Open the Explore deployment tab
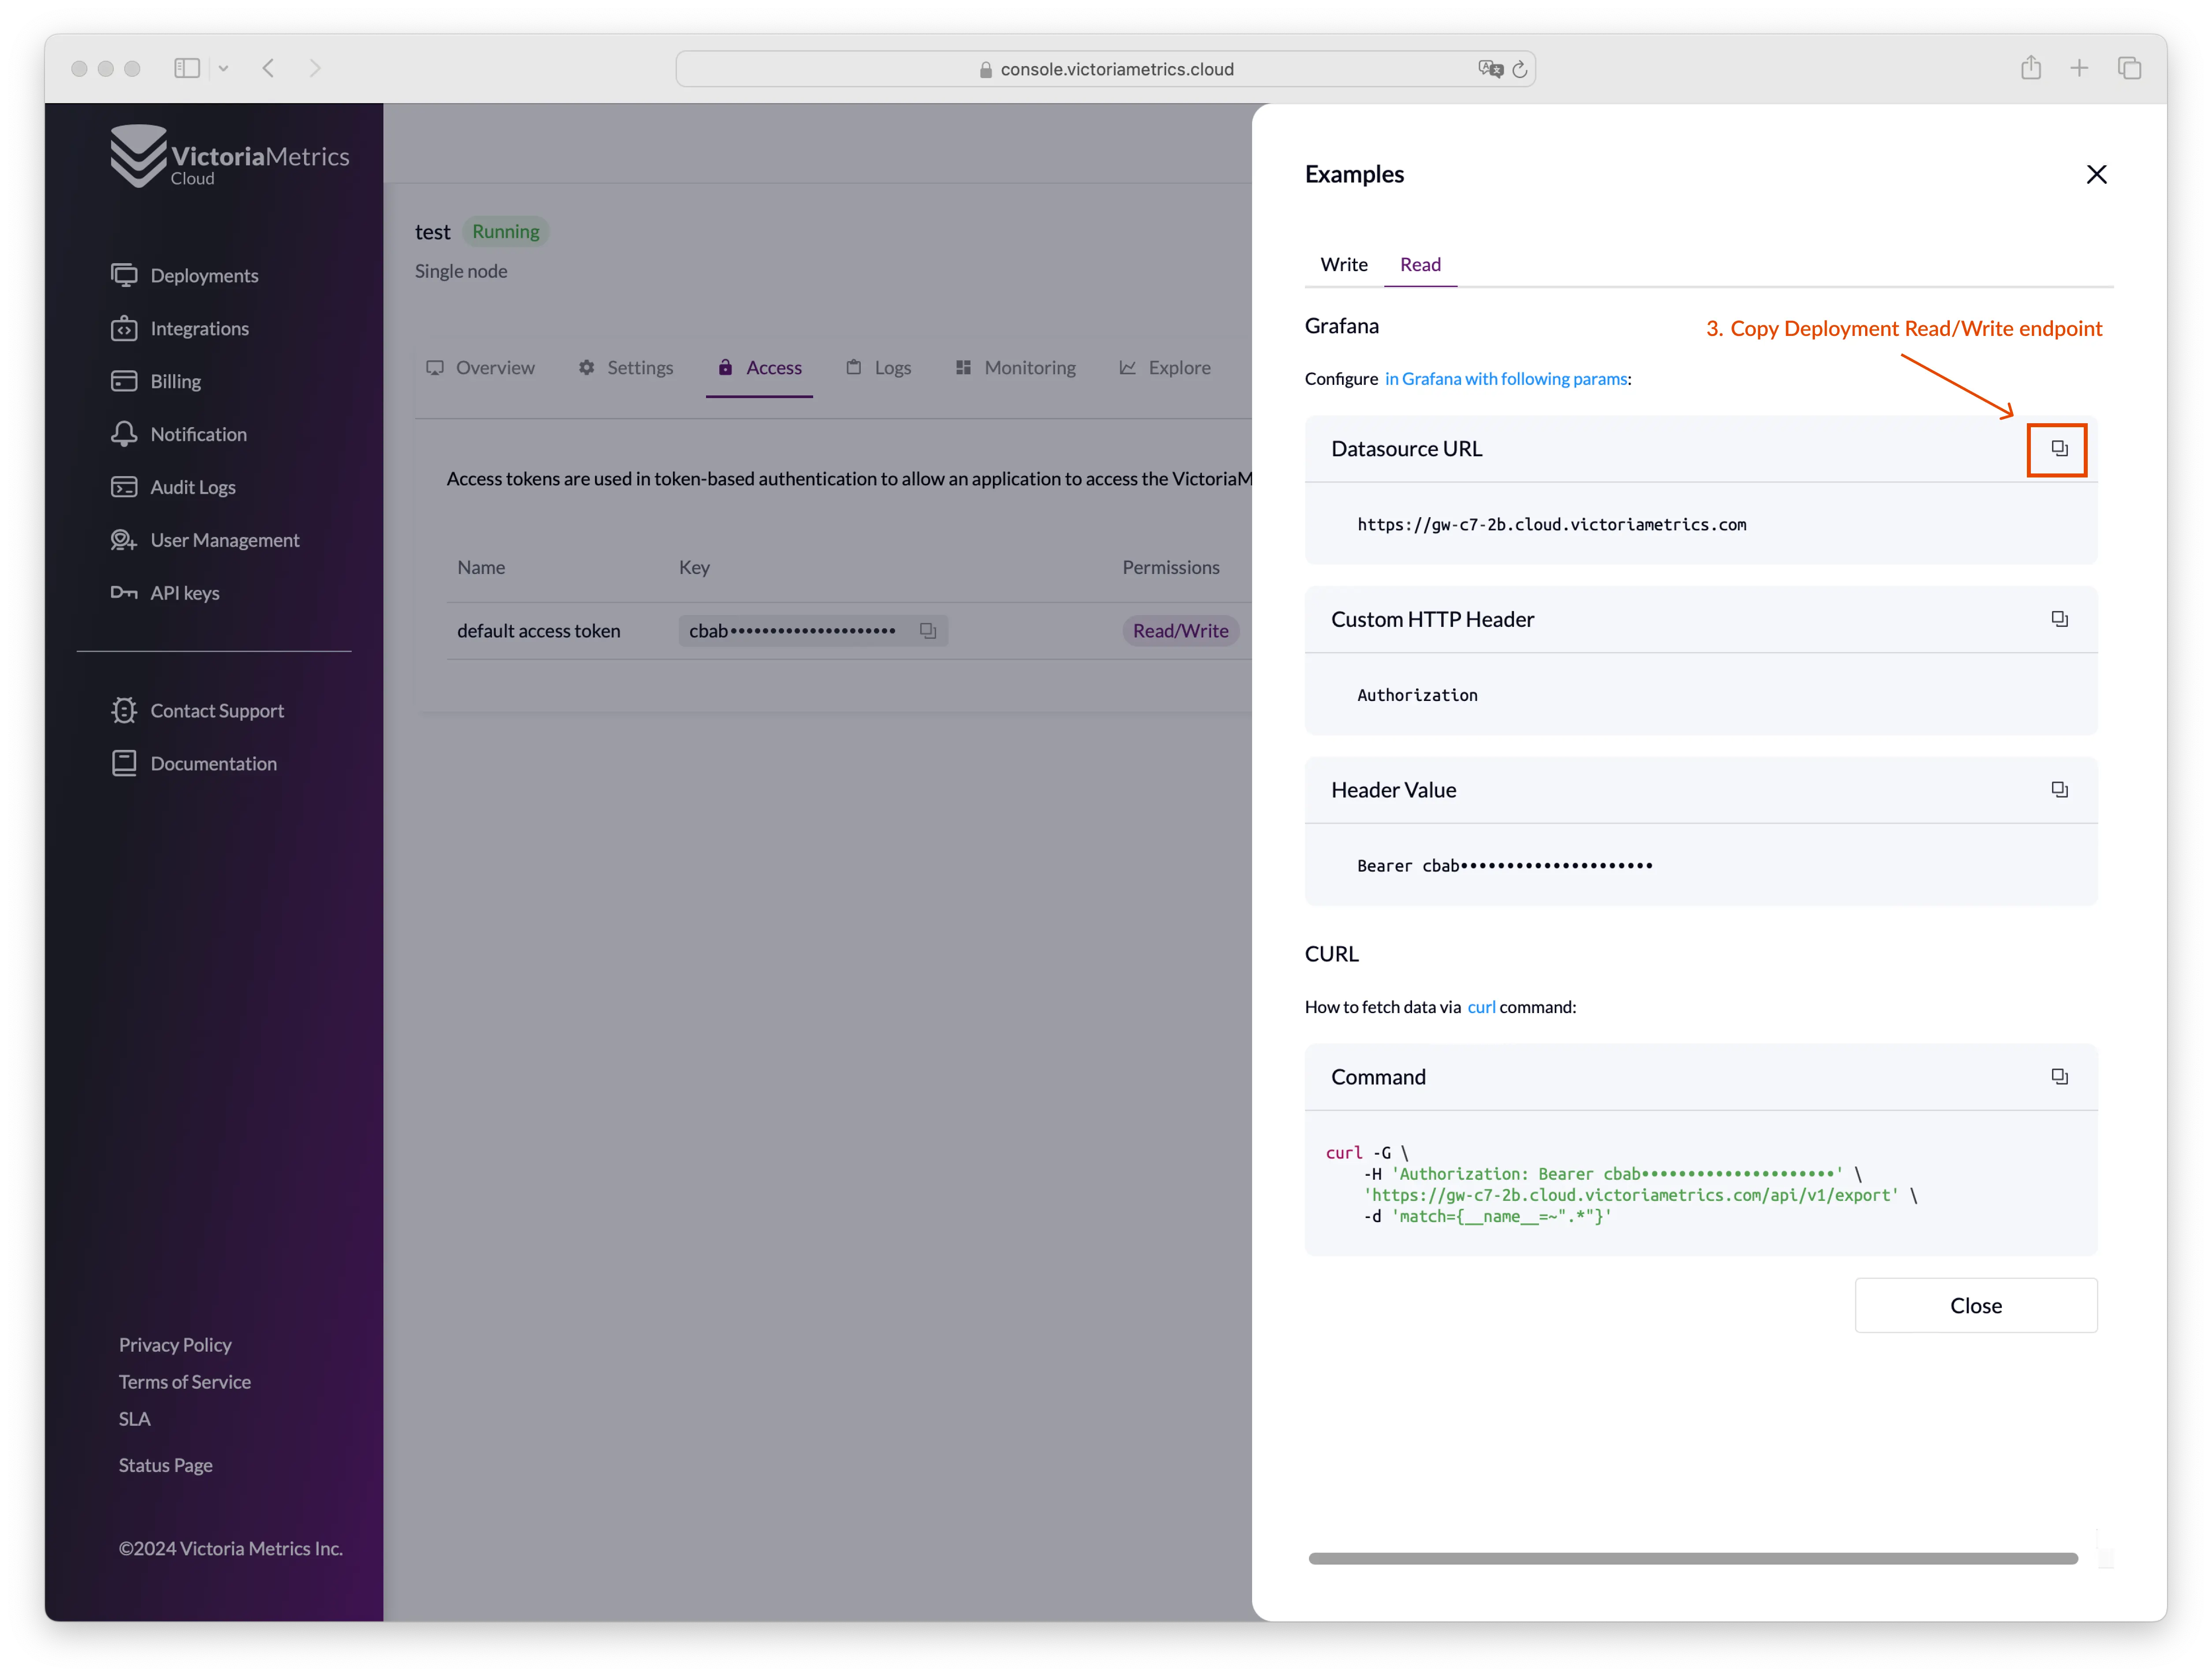Viewport: 2212px width, 1677px height. point(1165,368)
